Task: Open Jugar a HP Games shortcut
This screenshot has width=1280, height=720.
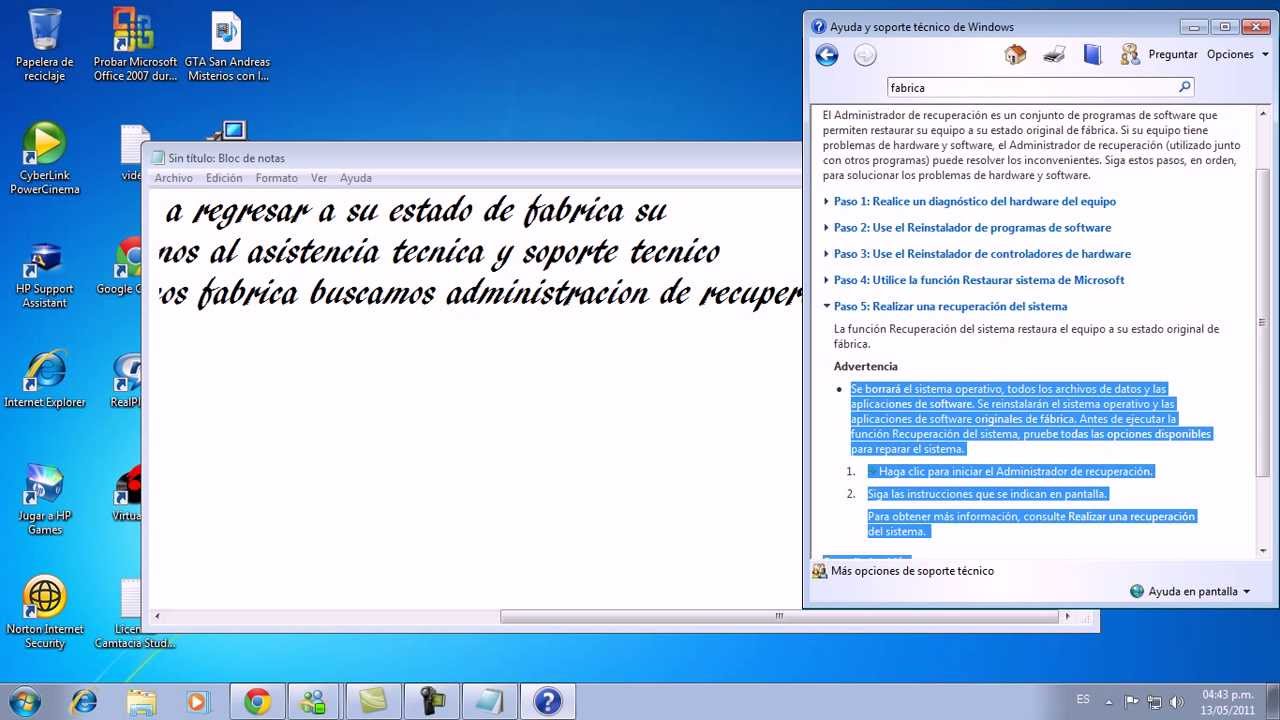Action: (x=45, y=500)
